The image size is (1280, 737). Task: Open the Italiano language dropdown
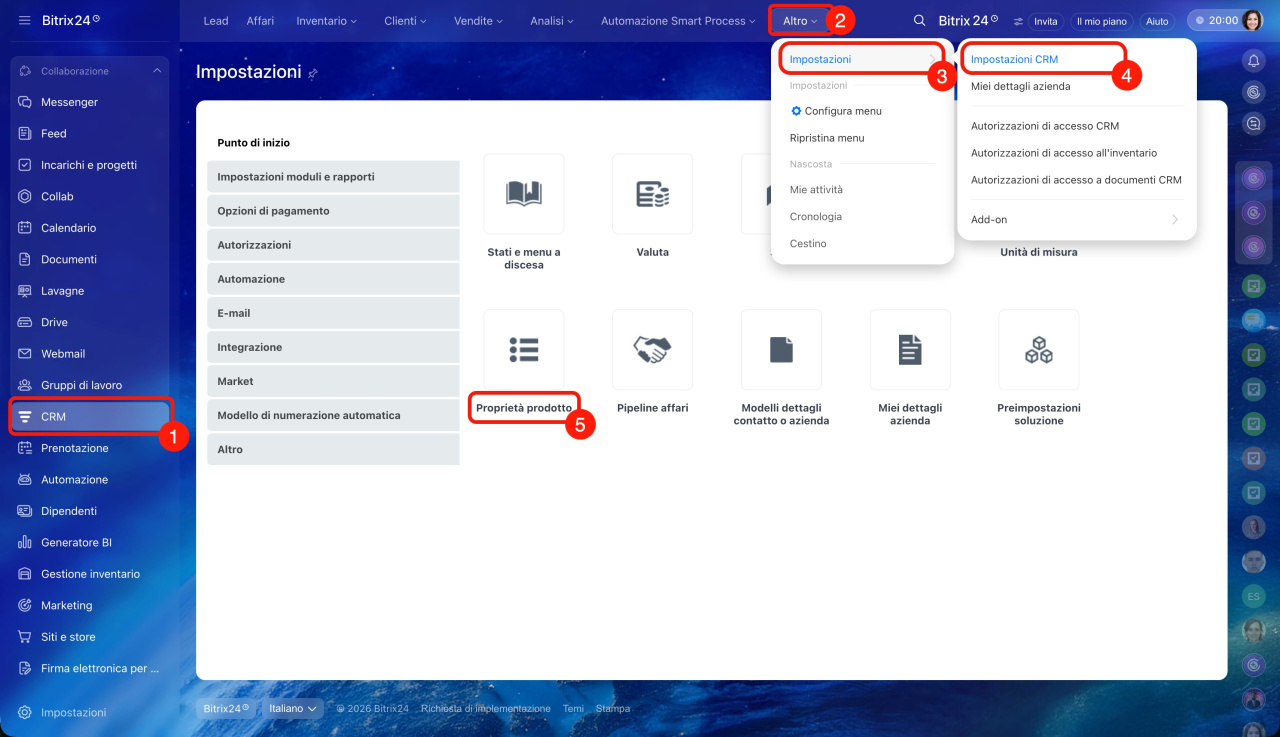tap(293, 708)
